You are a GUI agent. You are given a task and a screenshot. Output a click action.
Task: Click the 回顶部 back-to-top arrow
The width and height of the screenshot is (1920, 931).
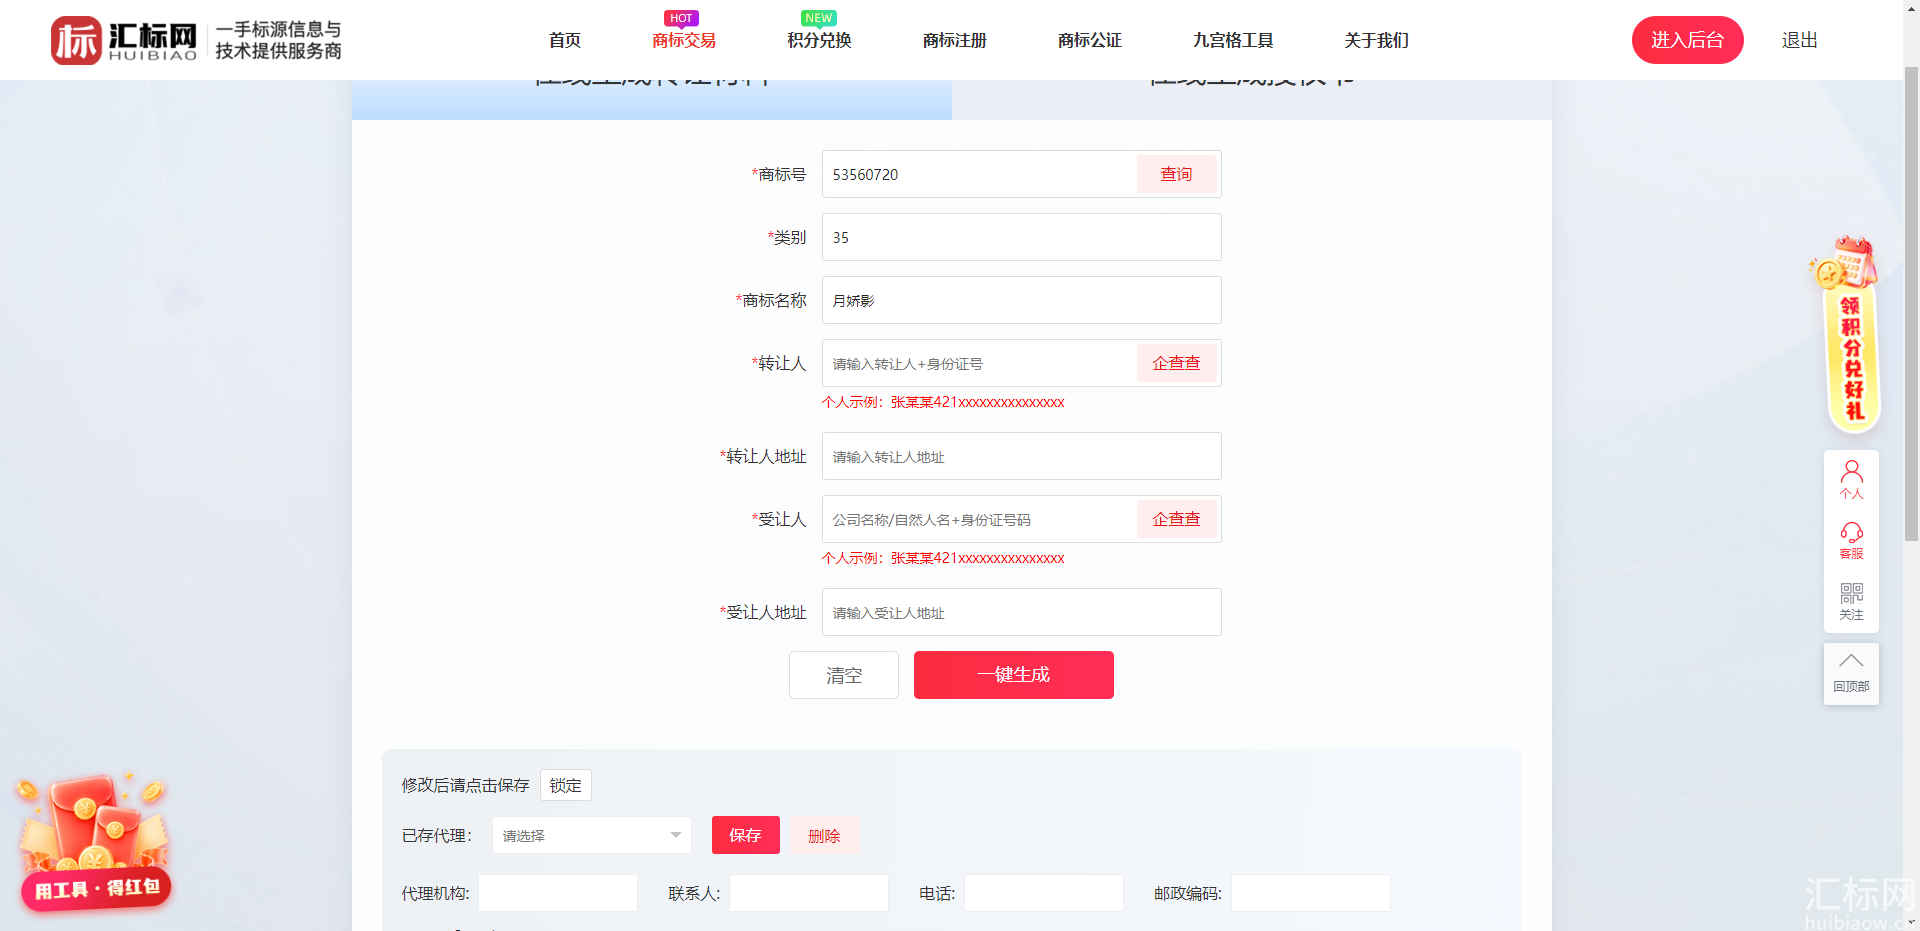tap(1851, 673)
